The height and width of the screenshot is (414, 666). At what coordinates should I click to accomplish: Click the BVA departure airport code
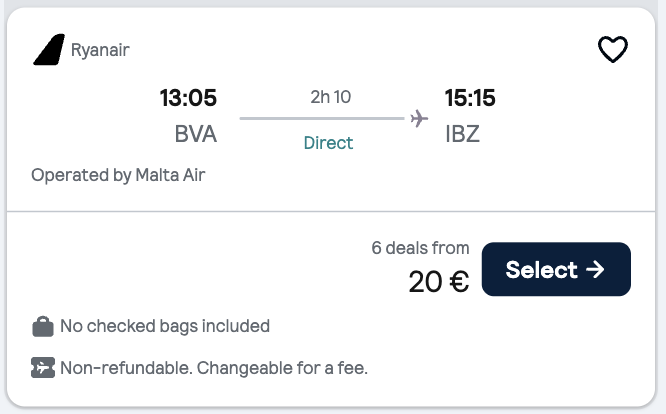point(196,134)
